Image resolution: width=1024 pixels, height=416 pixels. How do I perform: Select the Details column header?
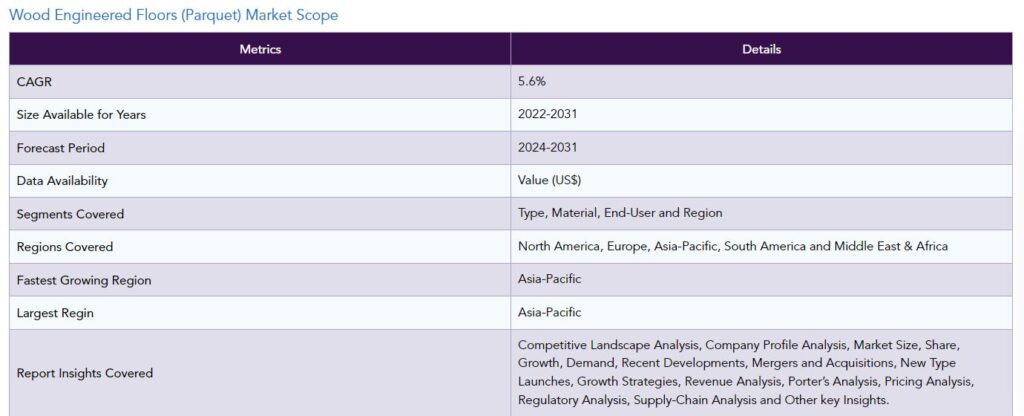(761, 49)
